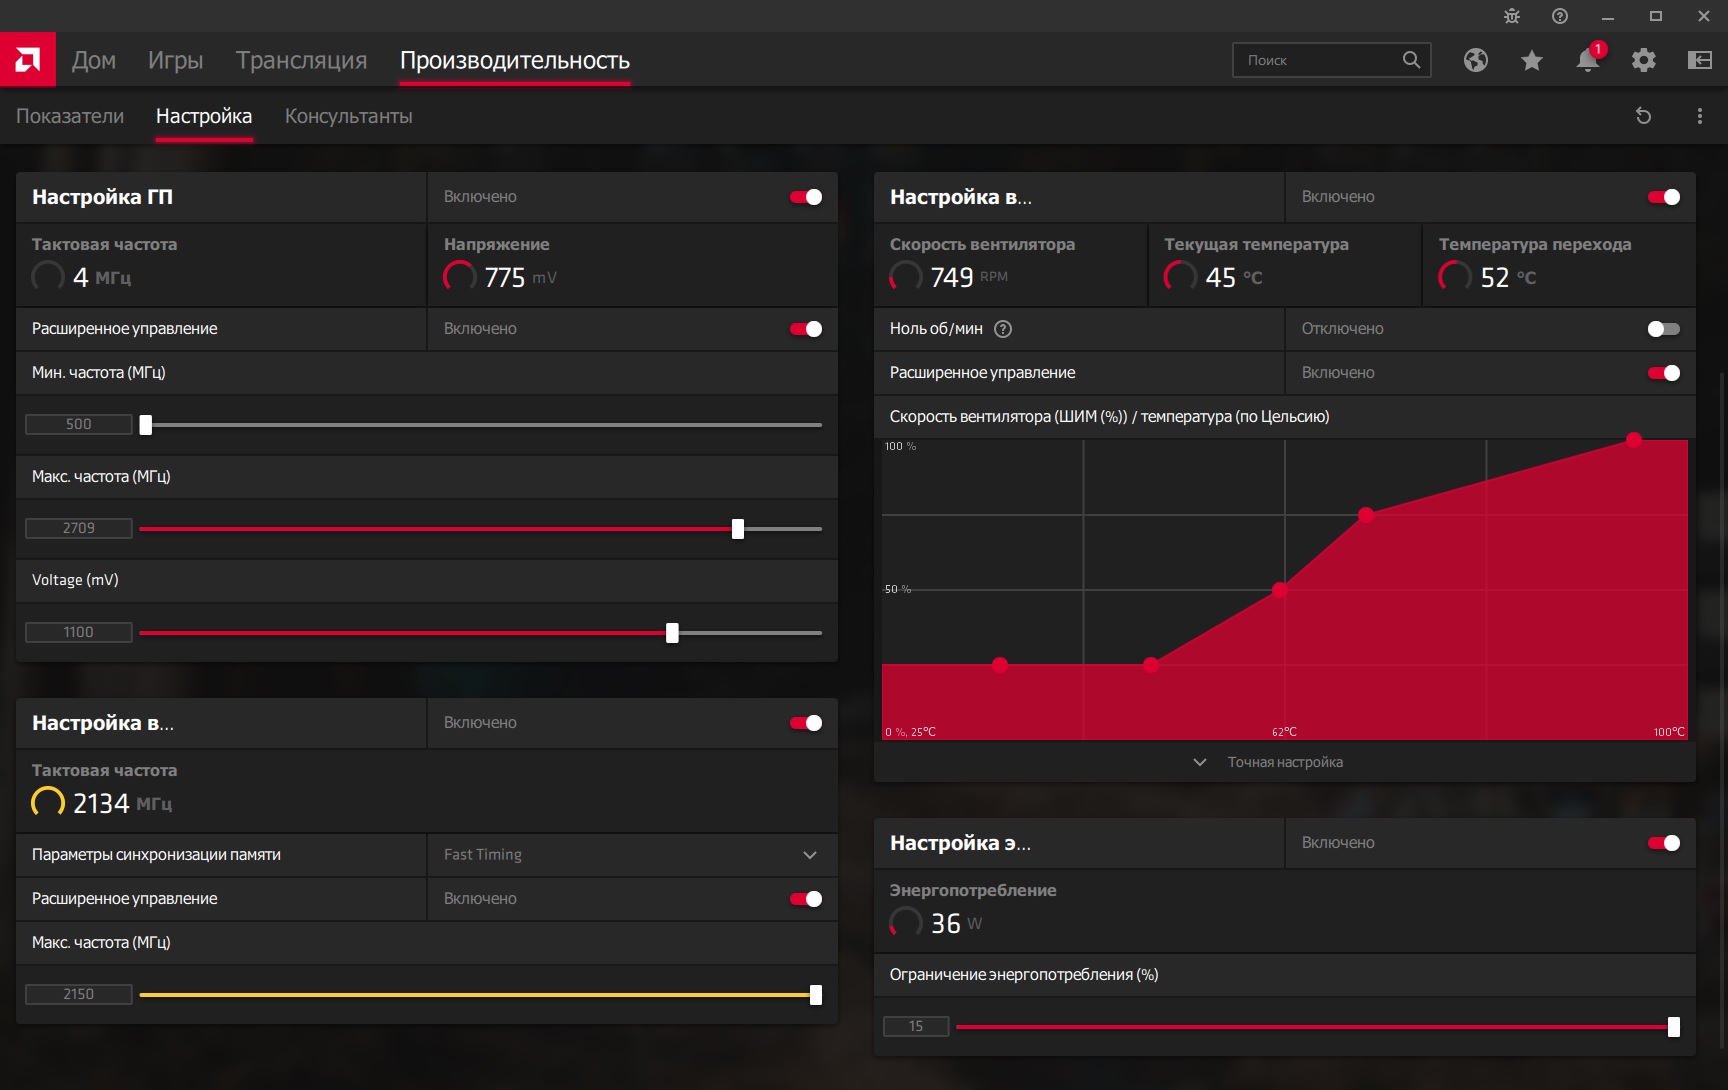This screenshot has width=1728, height=1090.
Task: Disable the fan tuning toggle
Action: click(x=1664, y=197)
